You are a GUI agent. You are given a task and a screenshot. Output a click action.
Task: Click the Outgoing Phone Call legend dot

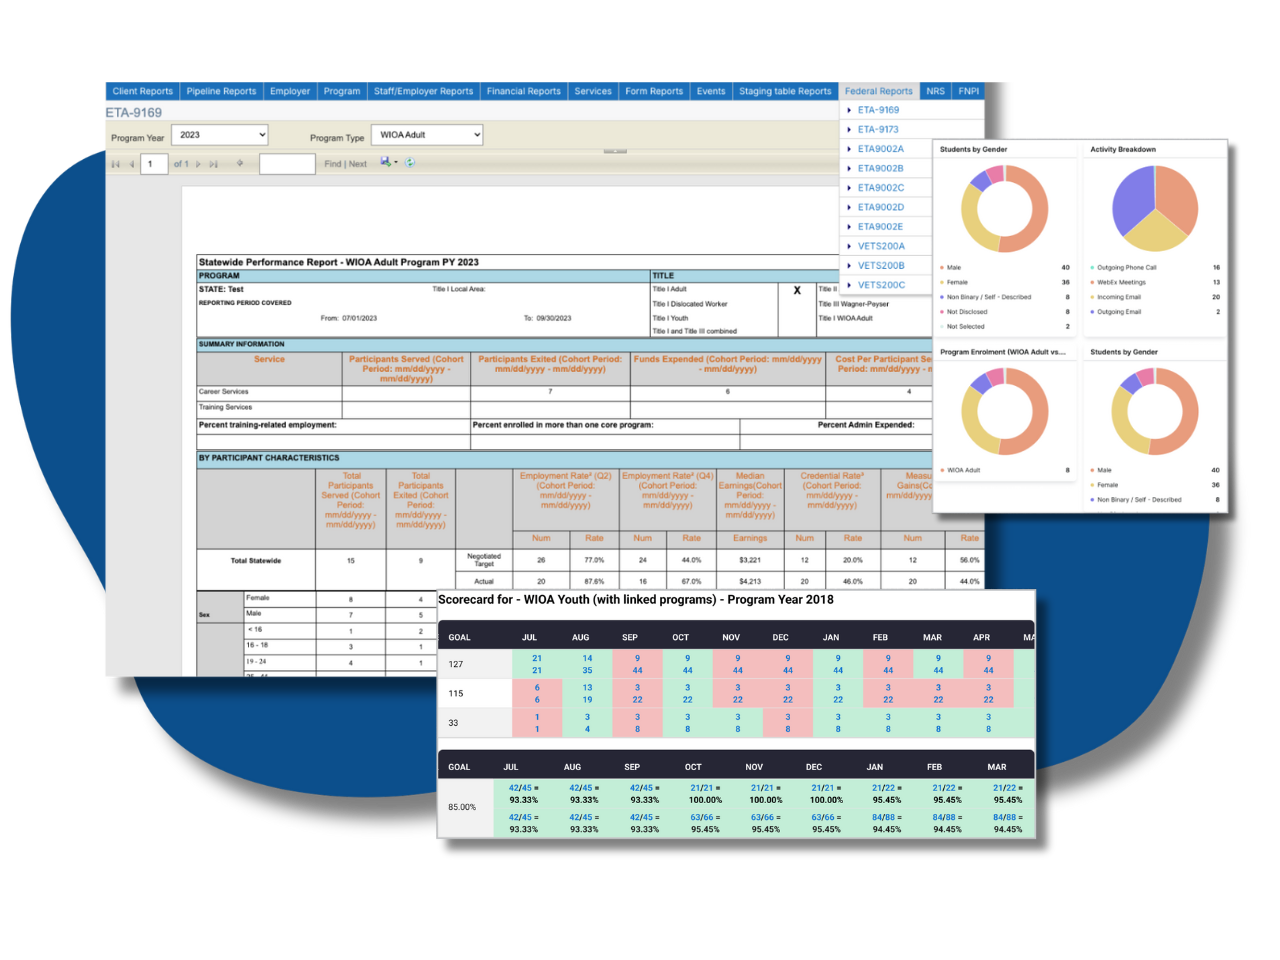point(1092,268)
